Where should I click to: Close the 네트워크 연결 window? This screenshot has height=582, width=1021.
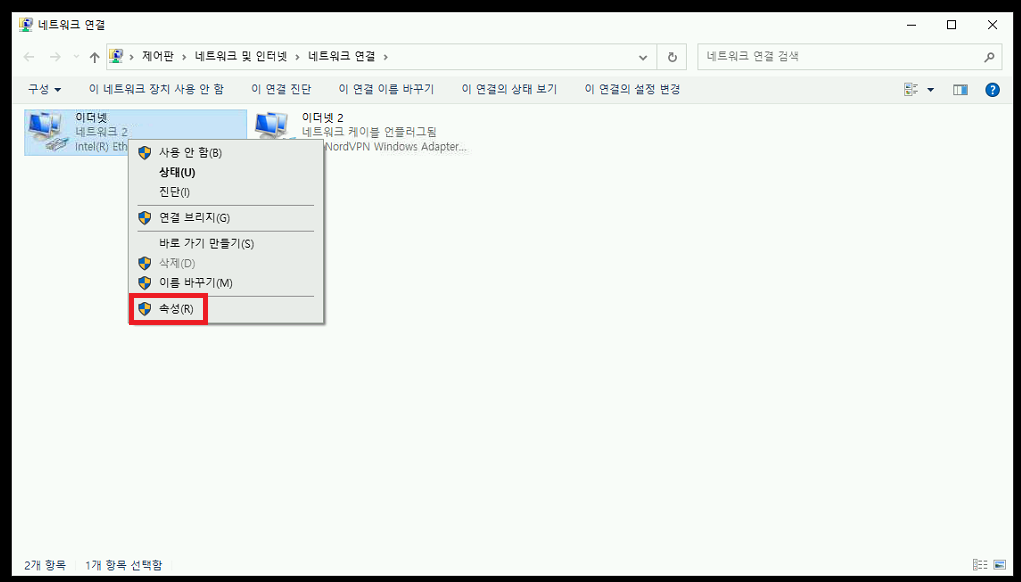pos(992,25)
